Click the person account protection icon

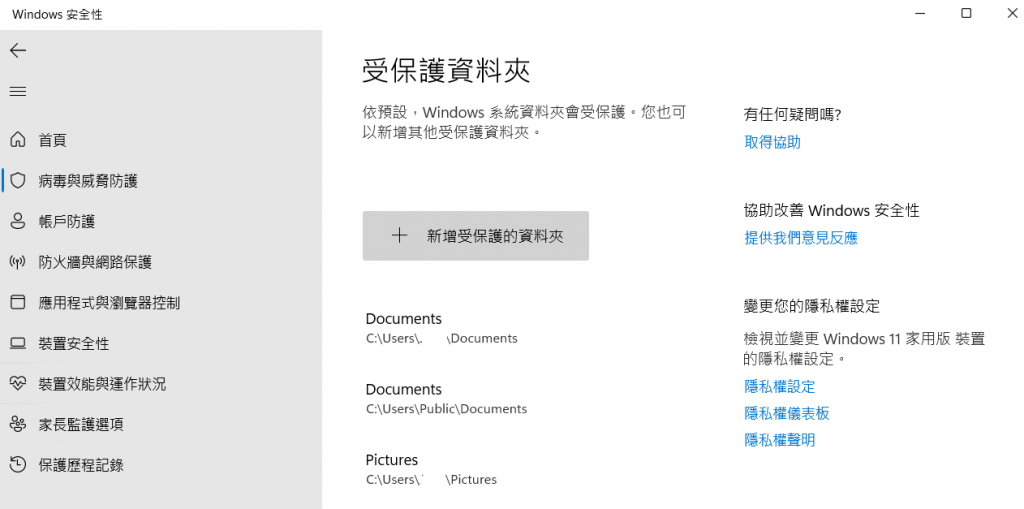pos(18,222)
